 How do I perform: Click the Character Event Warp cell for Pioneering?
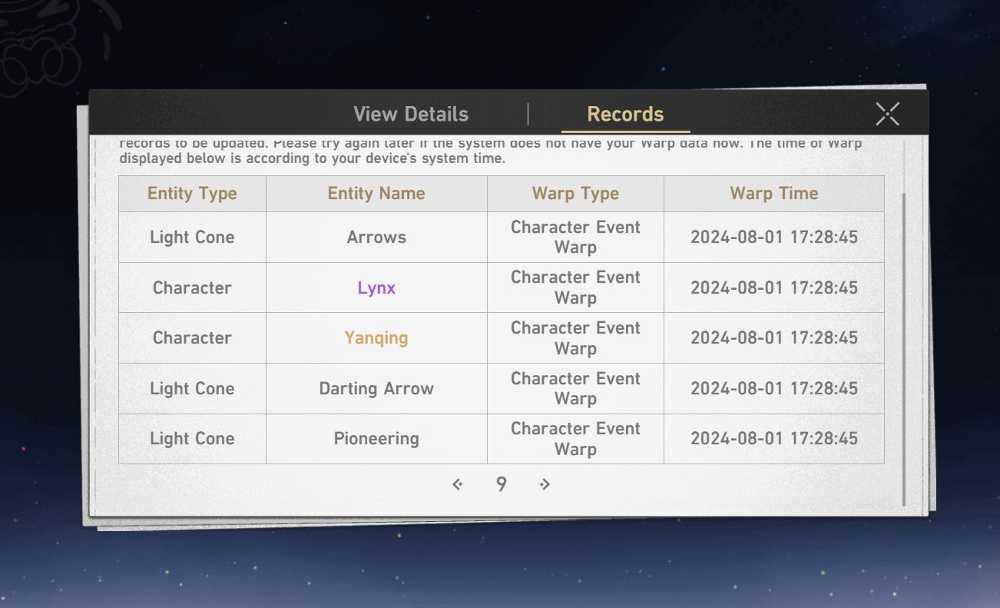click(575, 439)
